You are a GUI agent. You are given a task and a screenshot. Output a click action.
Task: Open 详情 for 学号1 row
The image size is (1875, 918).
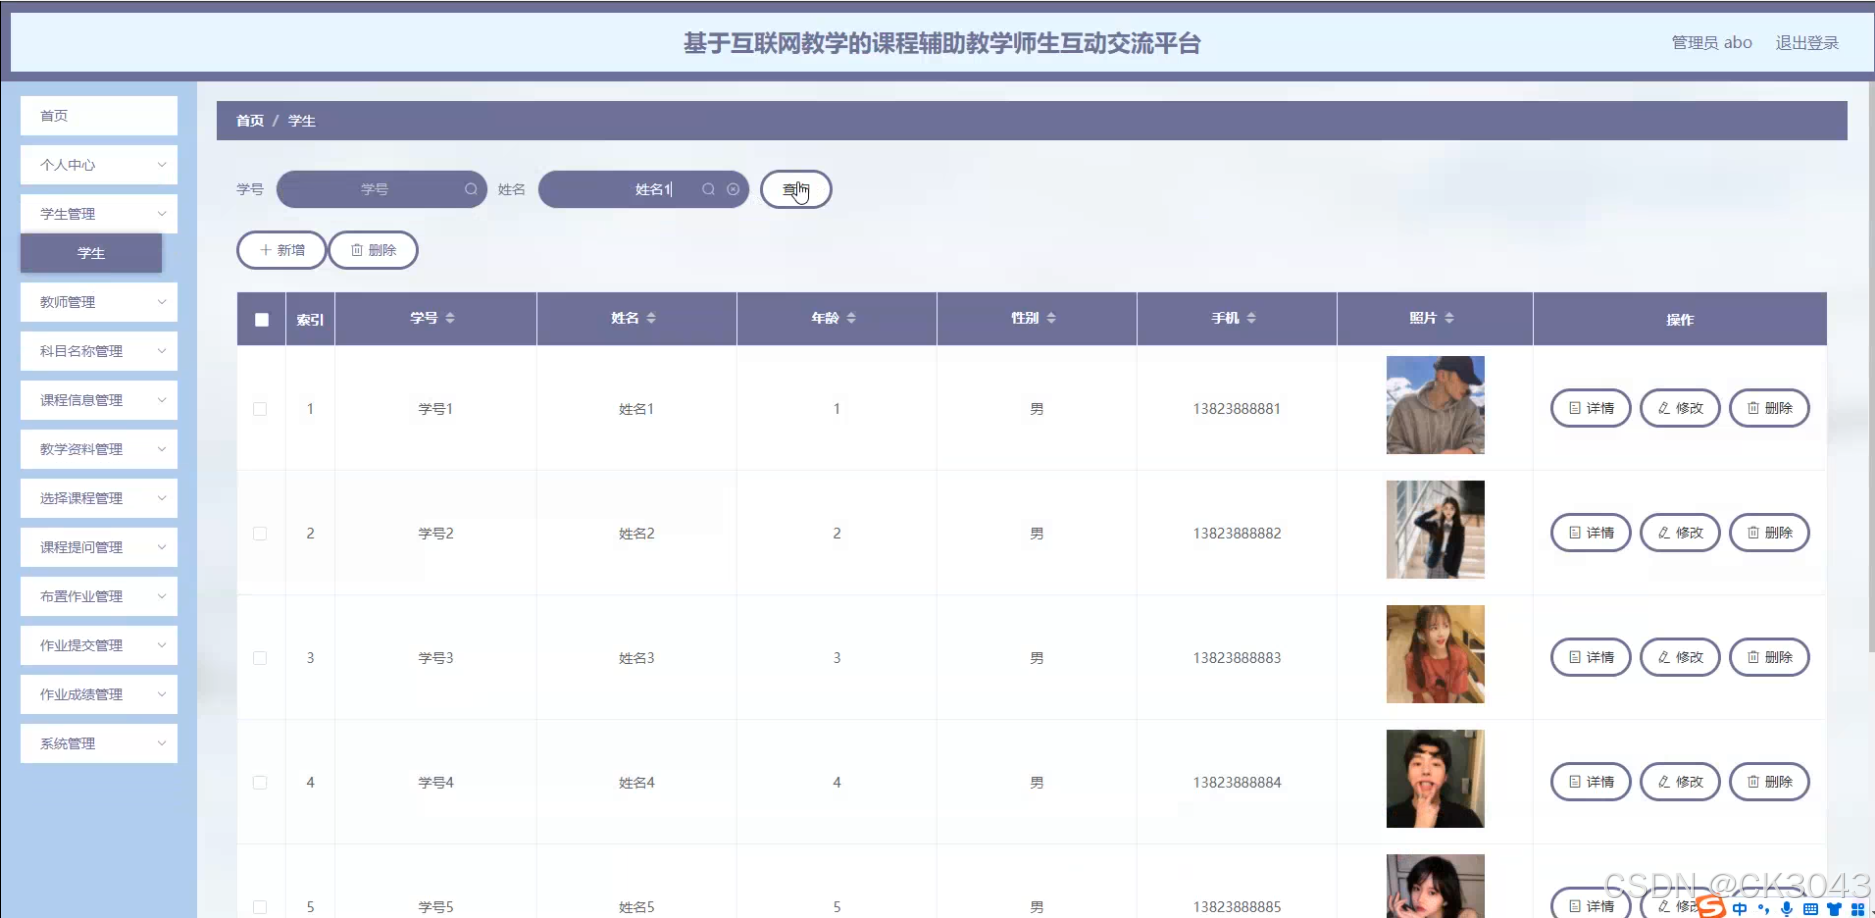coord(1591,408)
